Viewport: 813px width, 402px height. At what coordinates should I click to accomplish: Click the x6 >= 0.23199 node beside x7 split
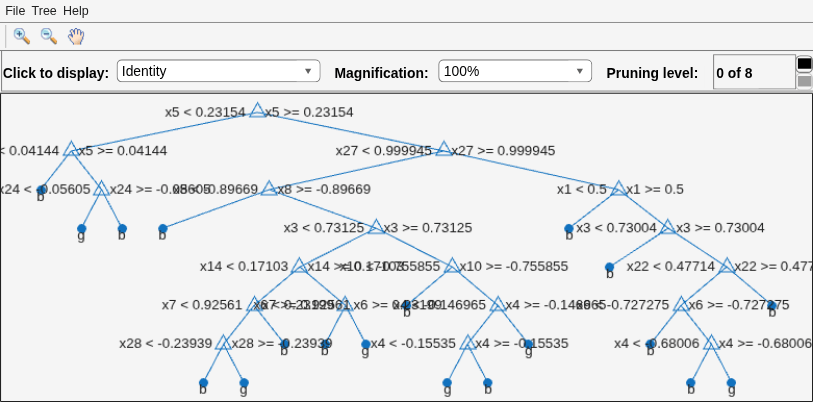[x=345, y=304]
